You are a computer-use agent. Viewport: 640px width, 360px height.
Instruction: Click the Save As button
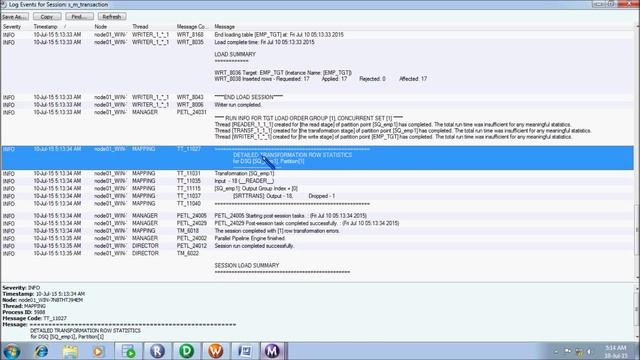click(14, 17)
